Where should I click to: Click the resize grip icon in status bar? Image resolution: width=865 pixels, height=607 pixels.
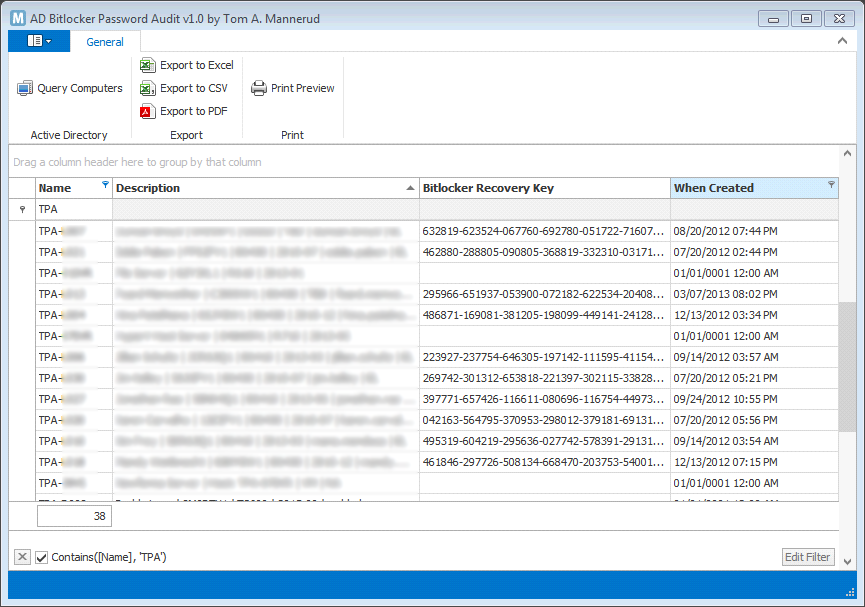(x=850, y=592)
